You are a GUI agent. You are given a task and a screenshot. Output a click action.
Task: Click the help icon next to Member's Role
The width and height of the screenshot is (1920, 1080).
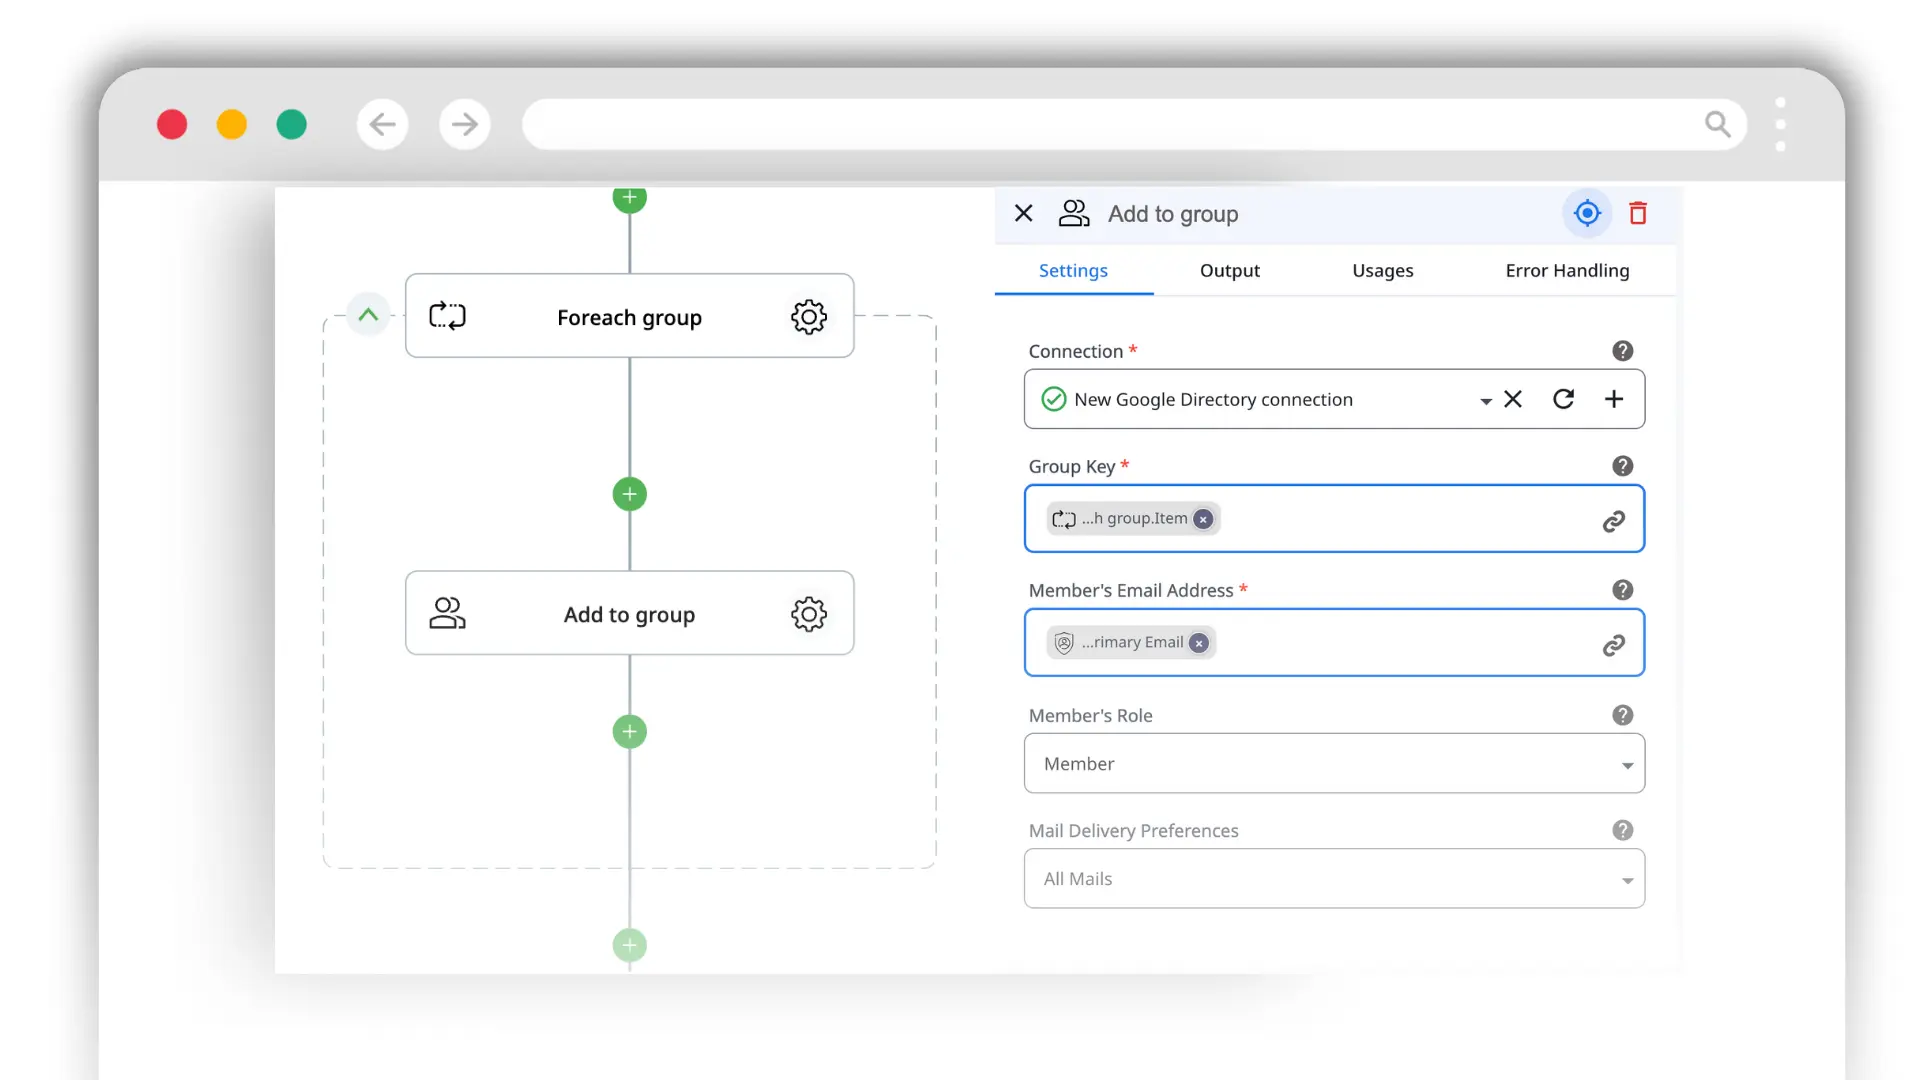pyautogui.click(x=1621, y=715)
